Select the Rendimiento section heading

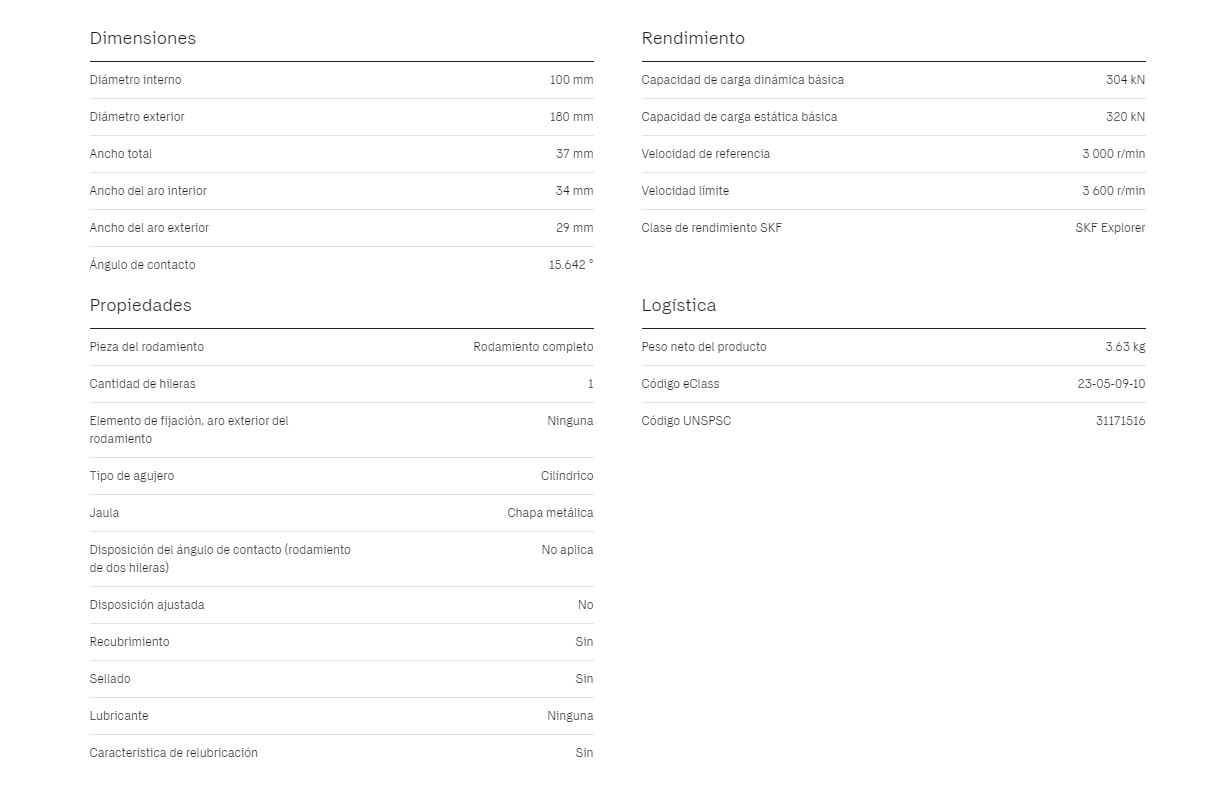(693, 38)
